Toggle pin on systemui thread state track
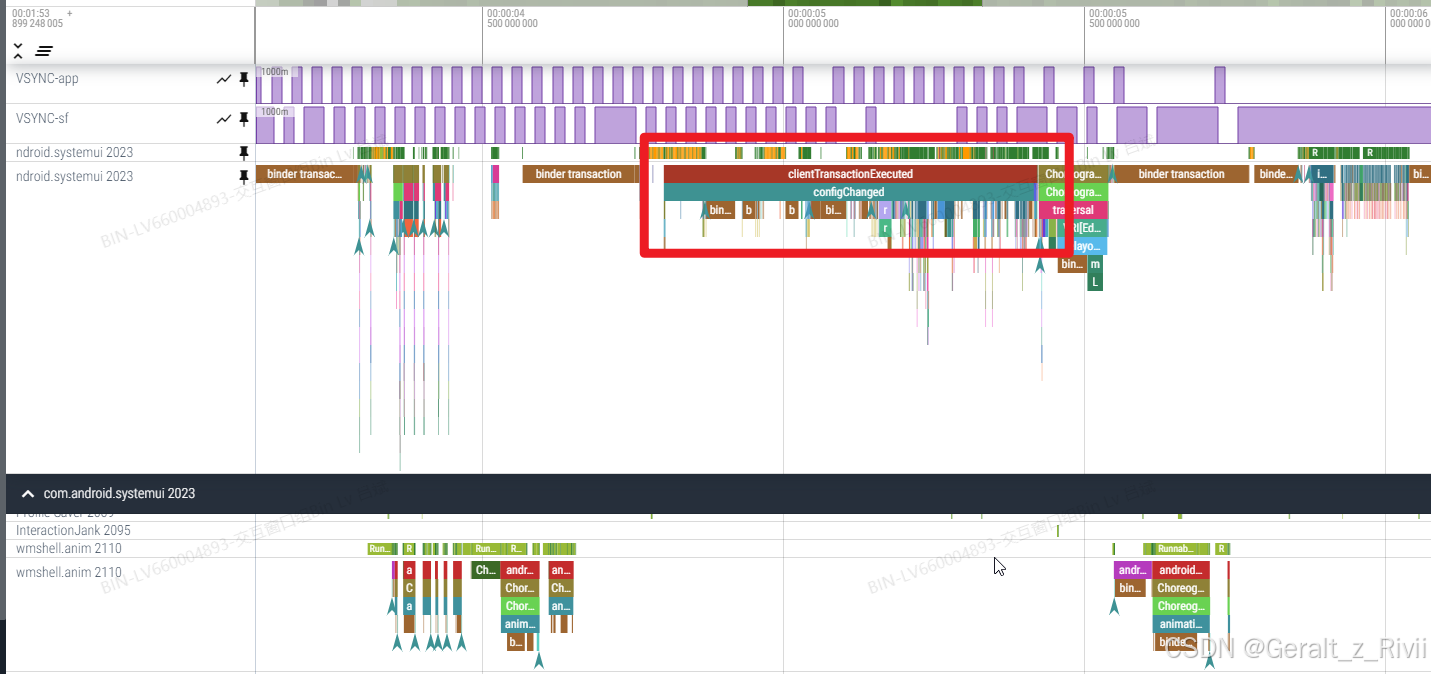The width and height of the screenshot is (1431, 674). click(x=243, y=153)
